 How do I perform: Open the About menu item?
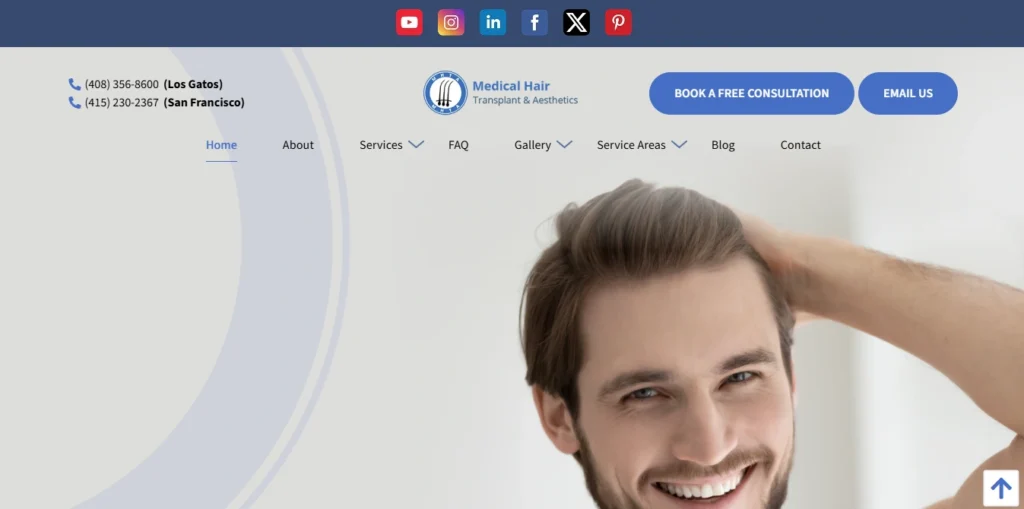point(298,145)
